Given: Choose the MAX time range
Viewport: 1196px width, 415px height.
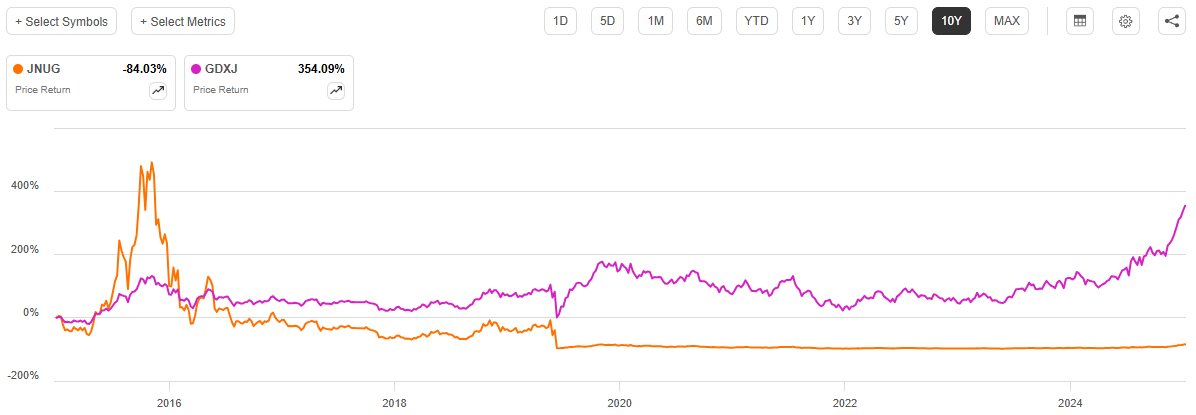Looking at the screenshot, I should click(1007, 21).
